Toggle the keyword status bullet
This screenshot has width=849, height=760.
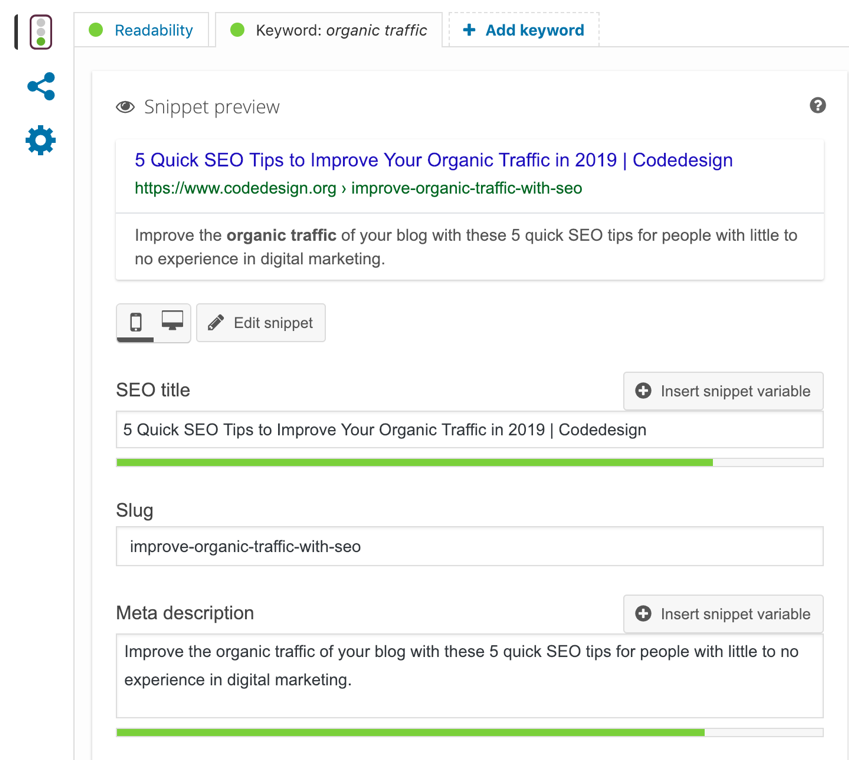[237, 30]
